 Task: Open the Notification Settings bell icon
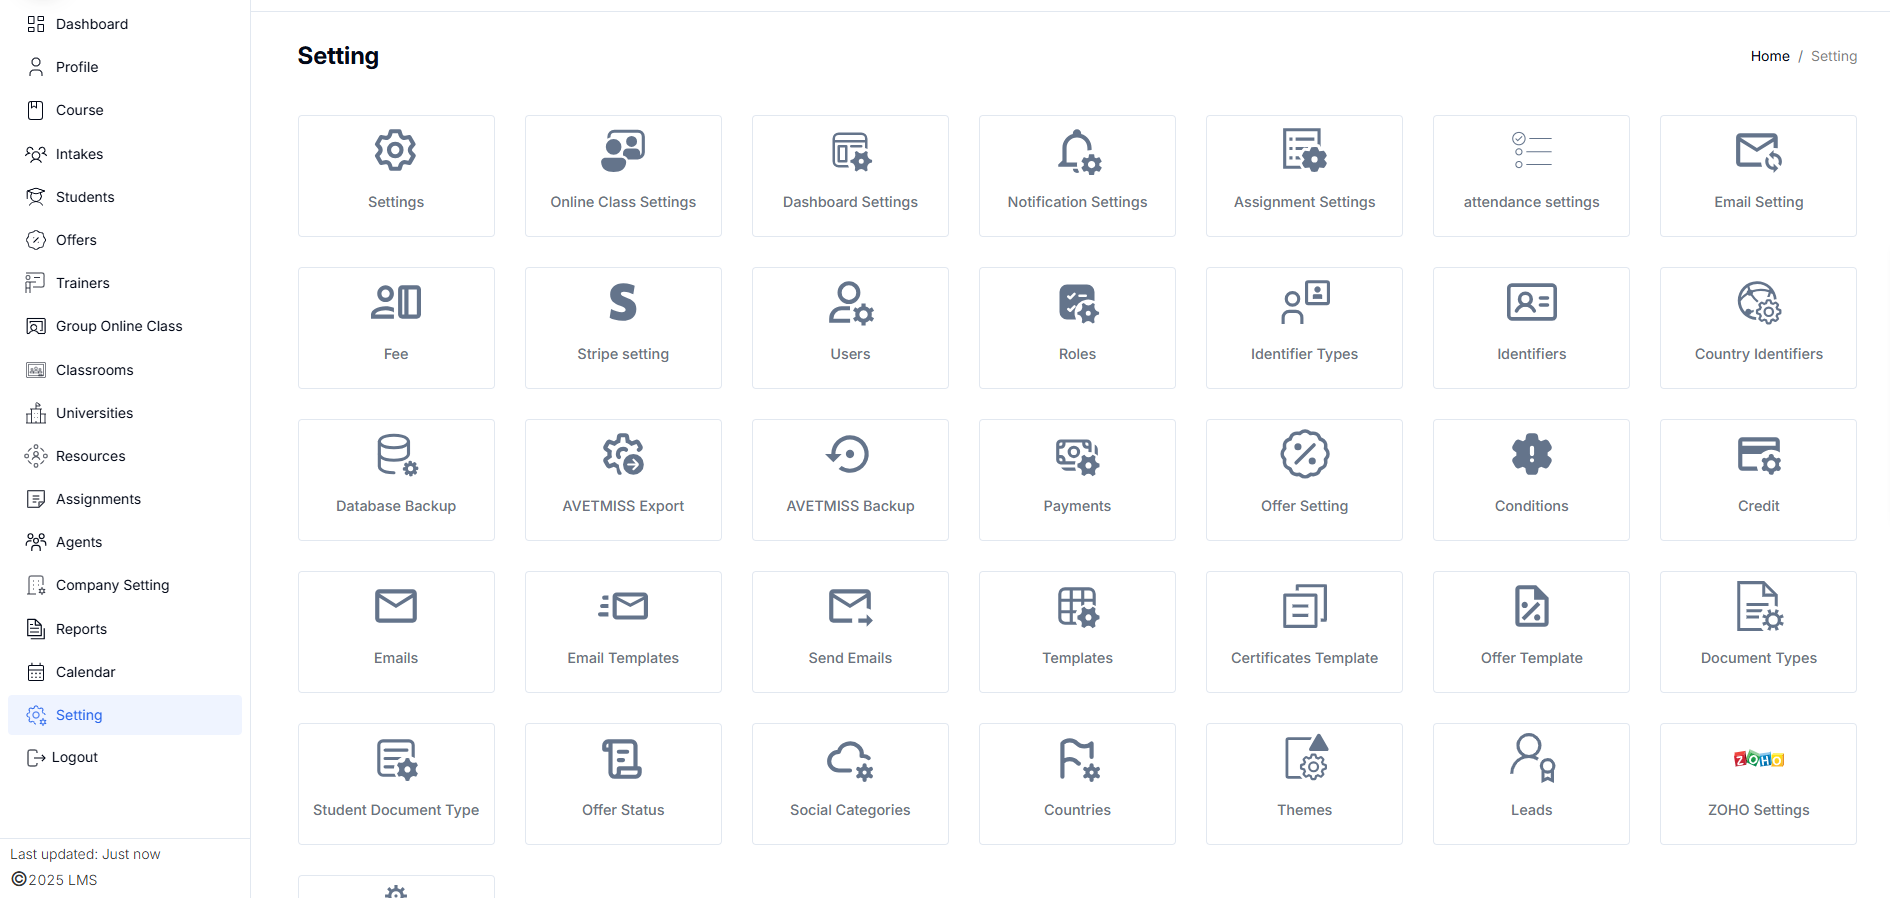point(1078,151)
